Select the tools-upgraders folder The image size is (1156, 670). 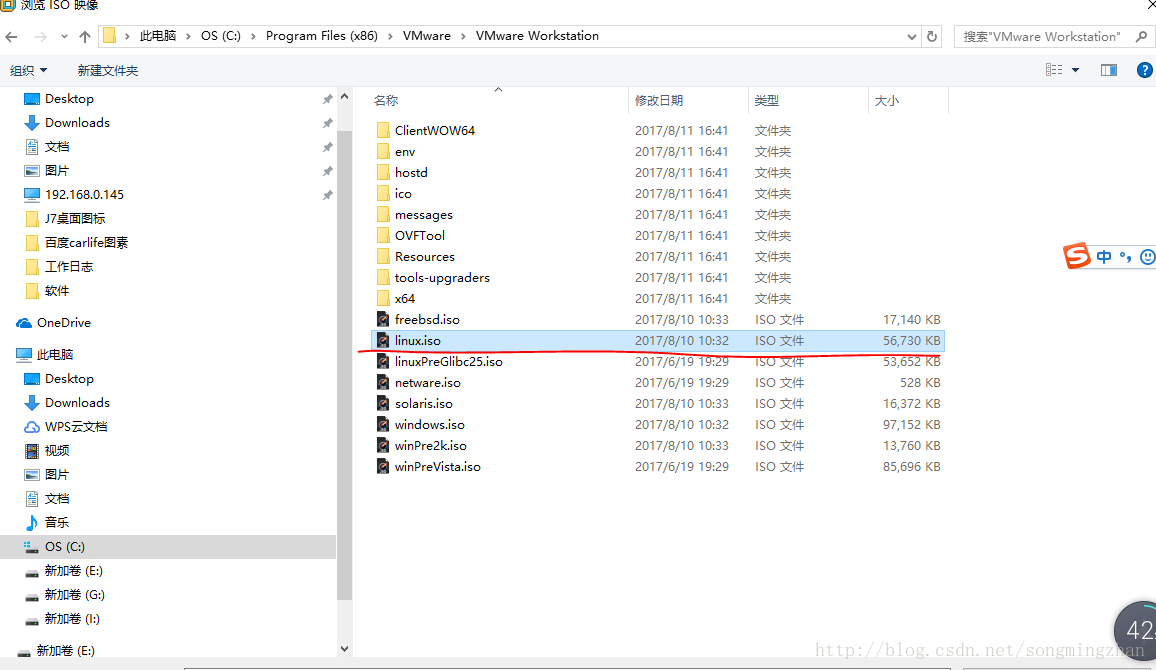(x=442, y=278)
